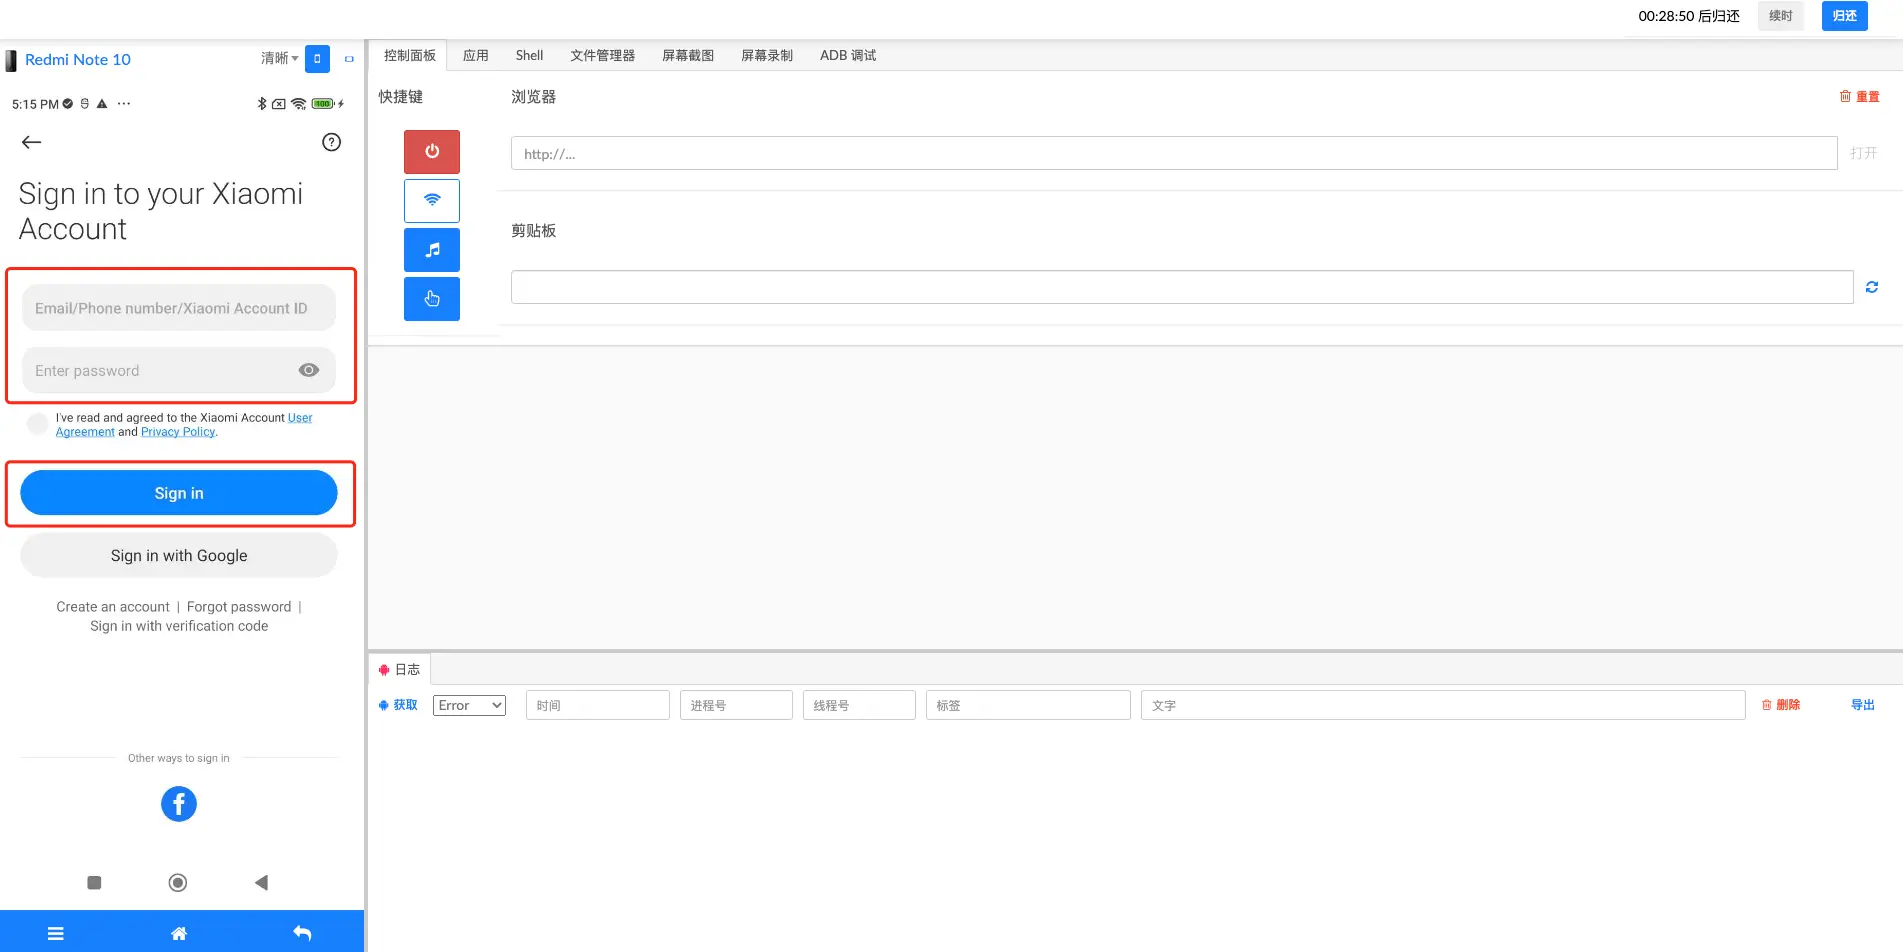Check the User Agreement consent checkbox

(x=37, y=424)
